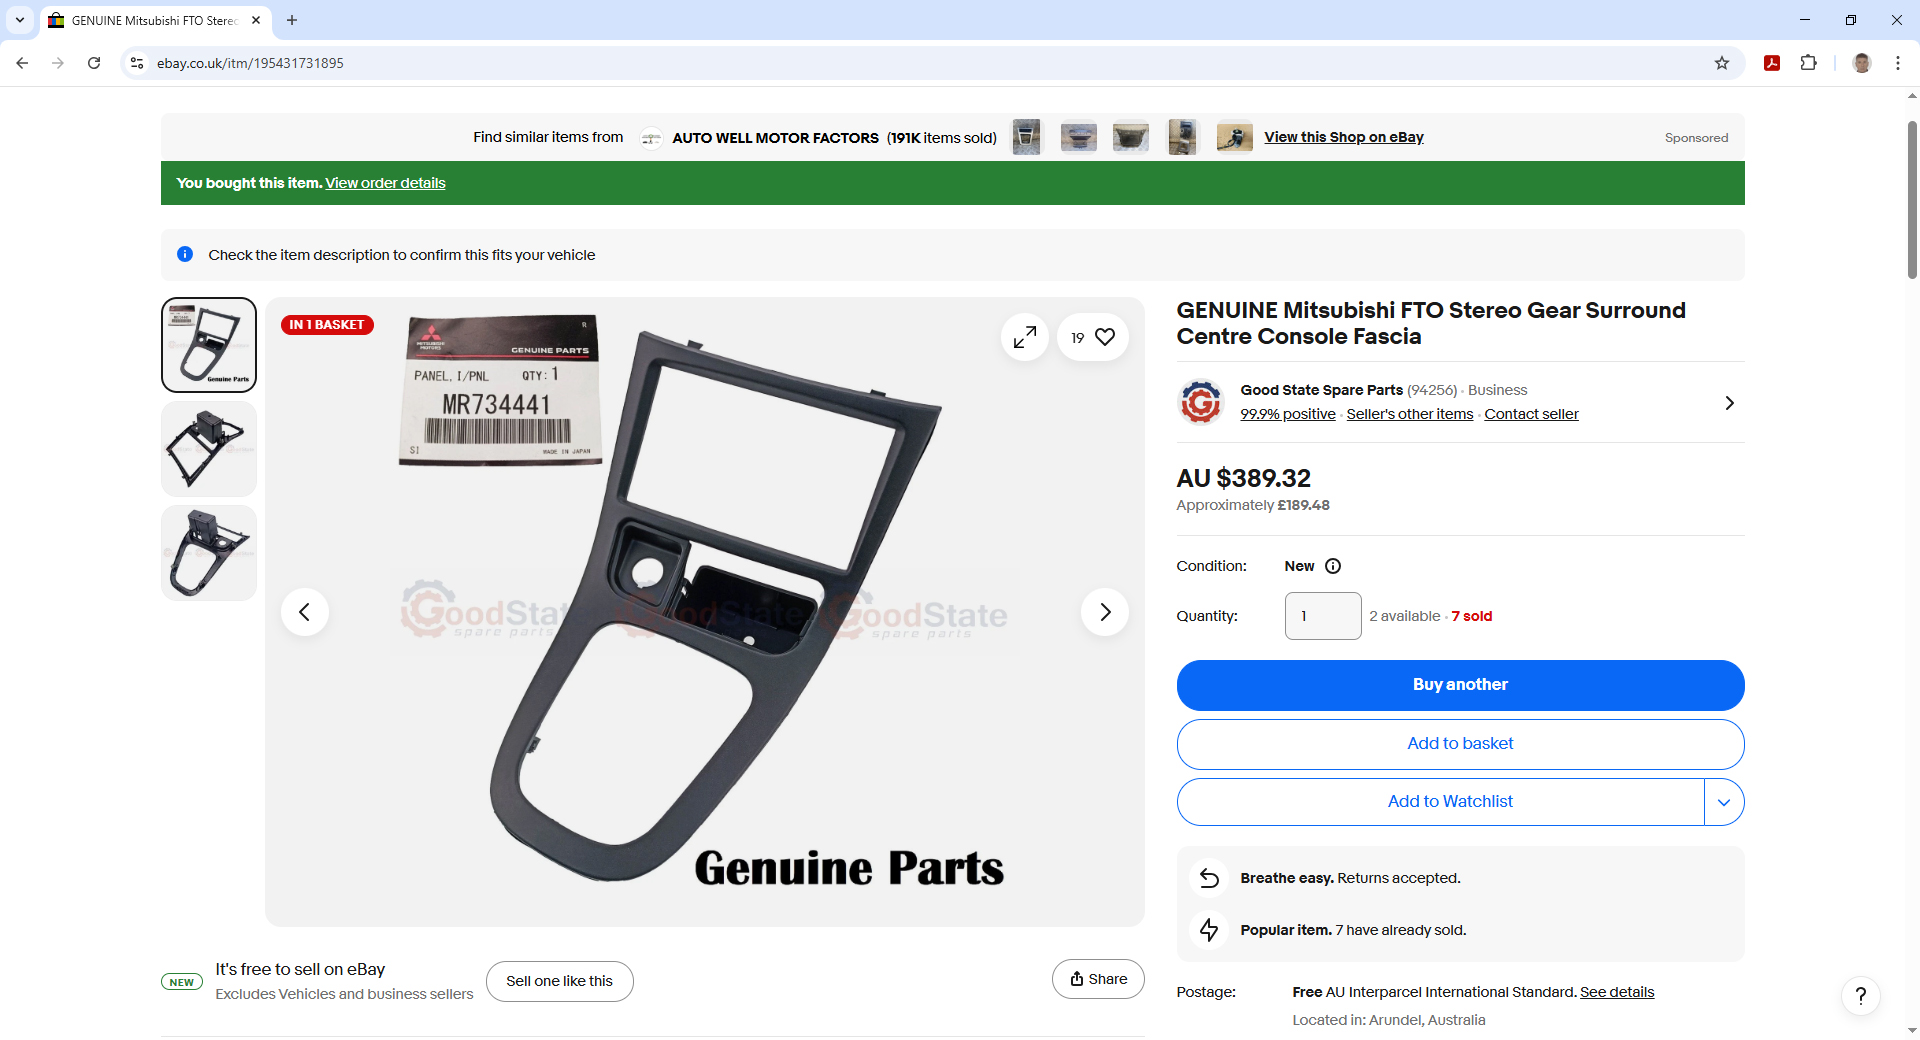Select the third product thumbnail
This screenshot has width=1920, height=1040.
(209, 553)
